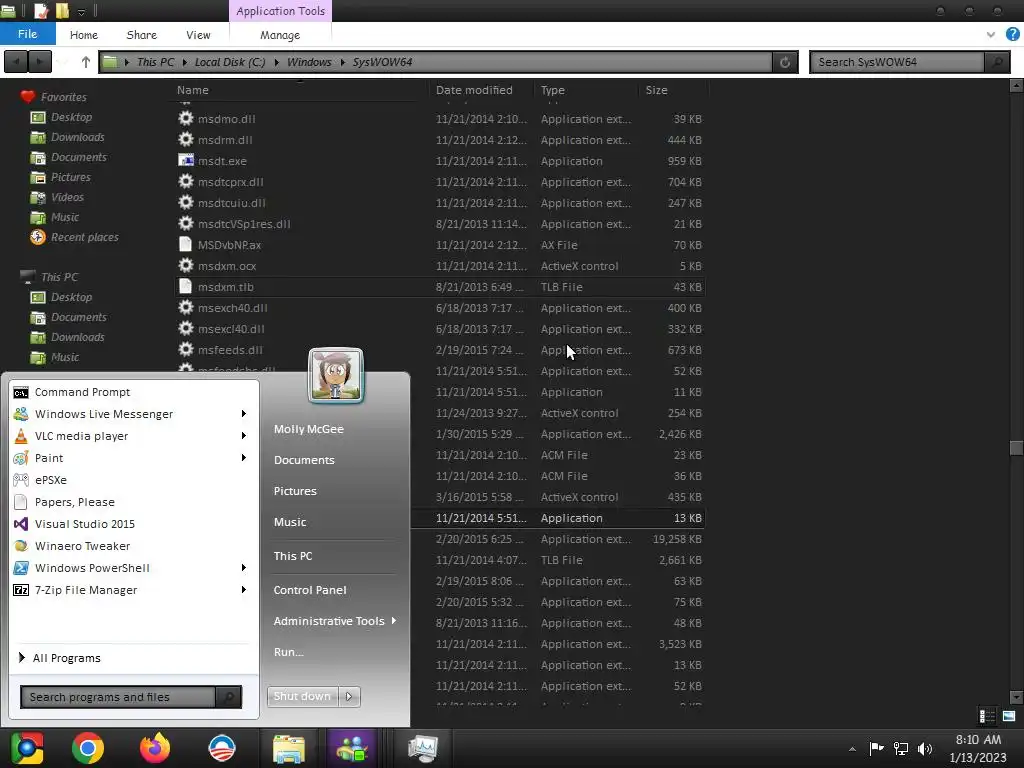The image size is (1024, 768).
Task: Open File Explorer from taskbar
Action: 289,748
